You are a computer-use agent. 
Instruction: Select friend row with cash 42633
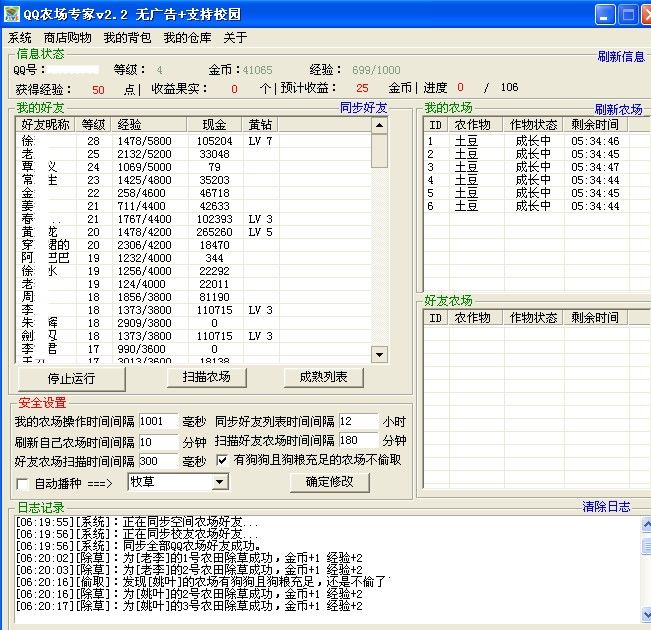[x=193, y=206]
